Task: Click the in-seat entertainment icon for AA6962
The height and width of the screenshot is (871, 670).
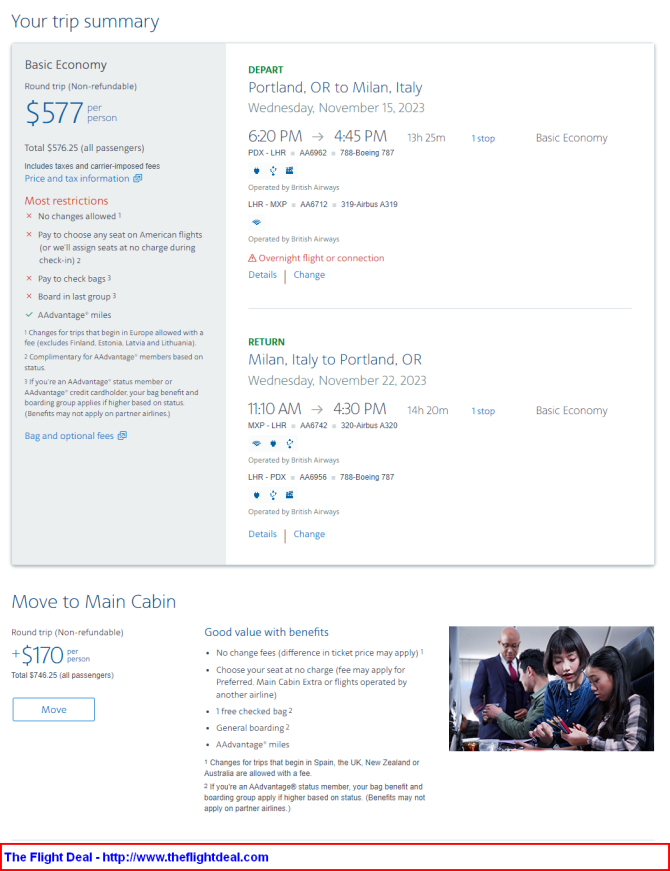Action: click(289, 170)
